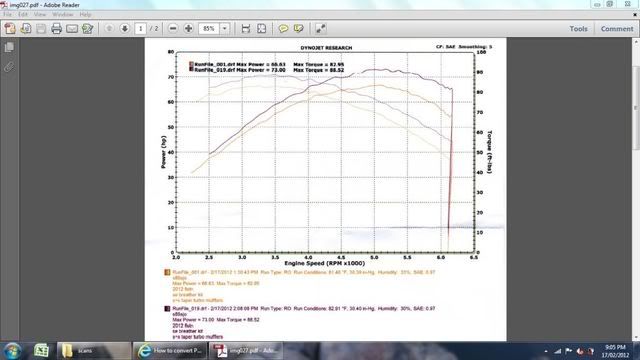Toggle fit one full page view
Screen dimensions: 640x360
point(261,29)
